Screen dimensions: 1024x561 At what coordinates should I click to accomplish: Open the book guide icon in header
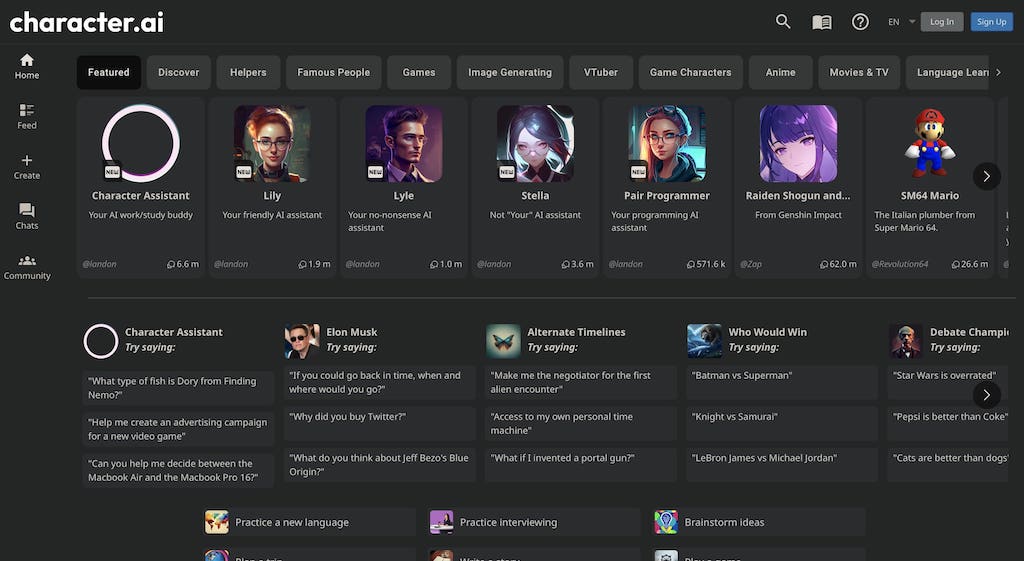point(821,22)
